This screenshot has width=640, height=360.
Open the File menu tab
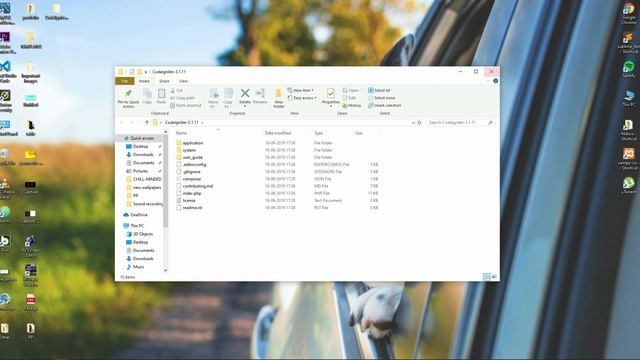pos(124,81)
